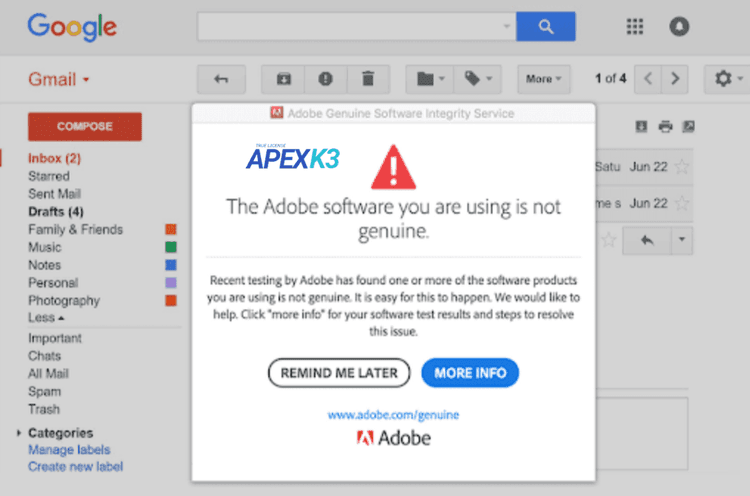Click the back to inbox arrow
This screenshot has width=750, height=496.
(221, 79)
